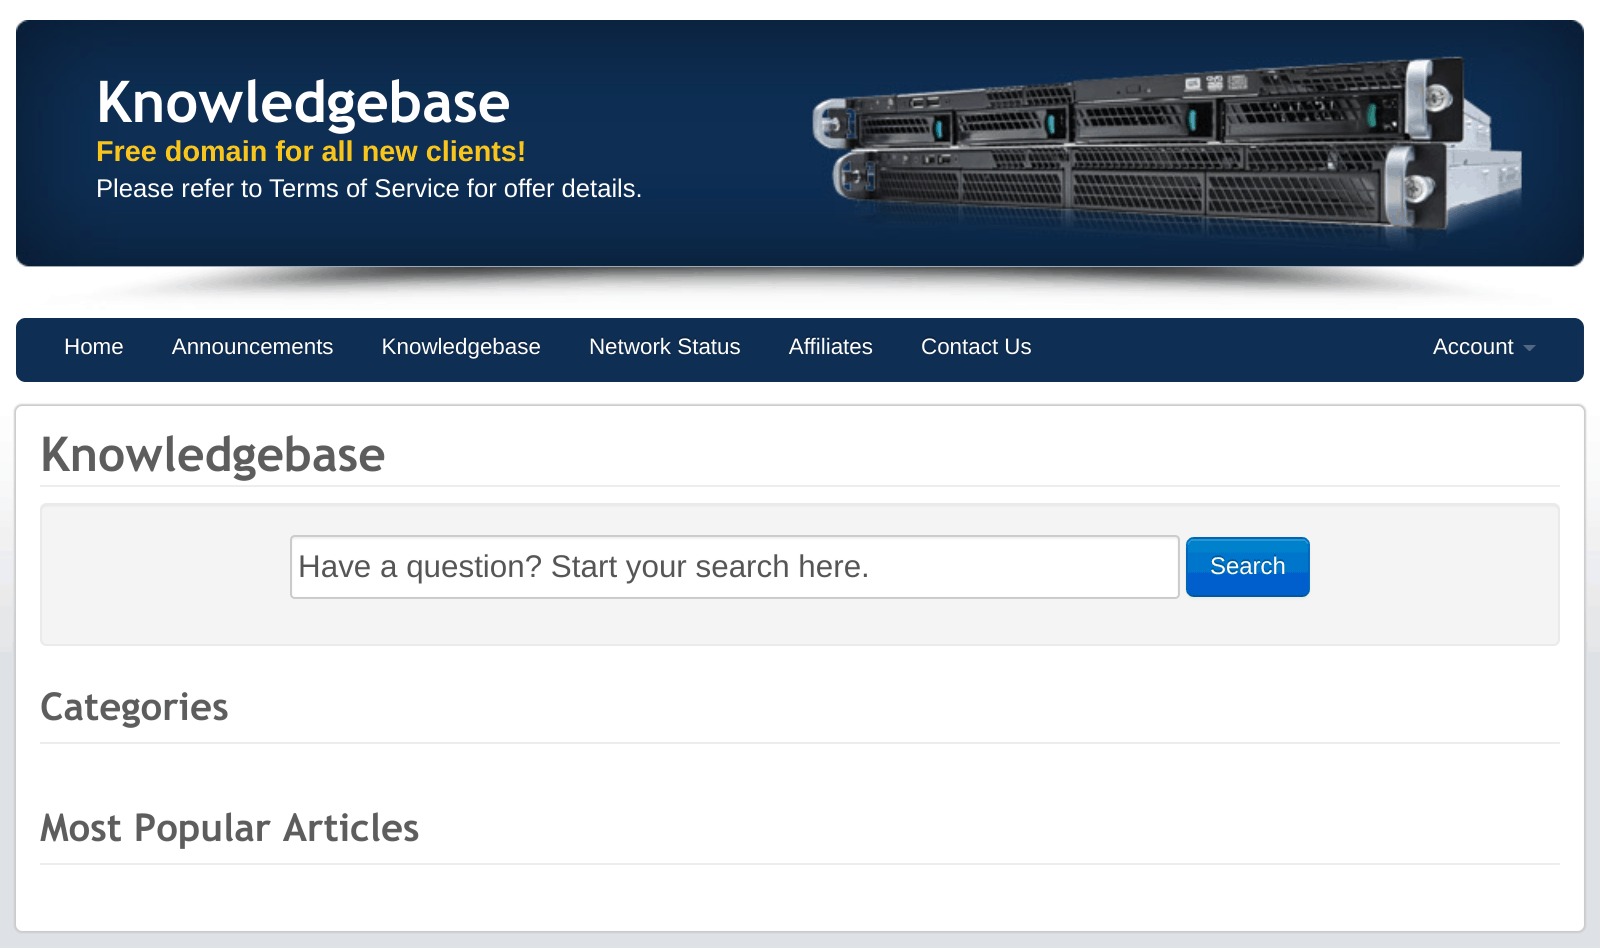Focus the knowledgebase search input field

(735, 567)
